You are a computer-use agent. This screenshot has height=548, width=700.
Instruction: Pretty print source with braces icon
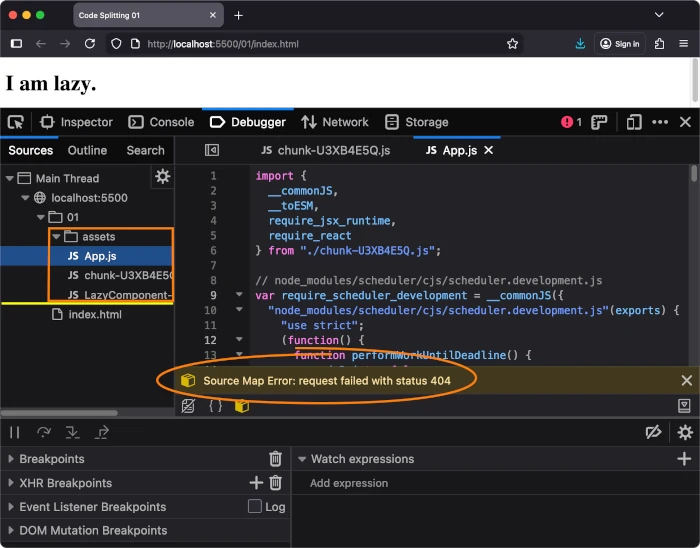pos(216,406)
